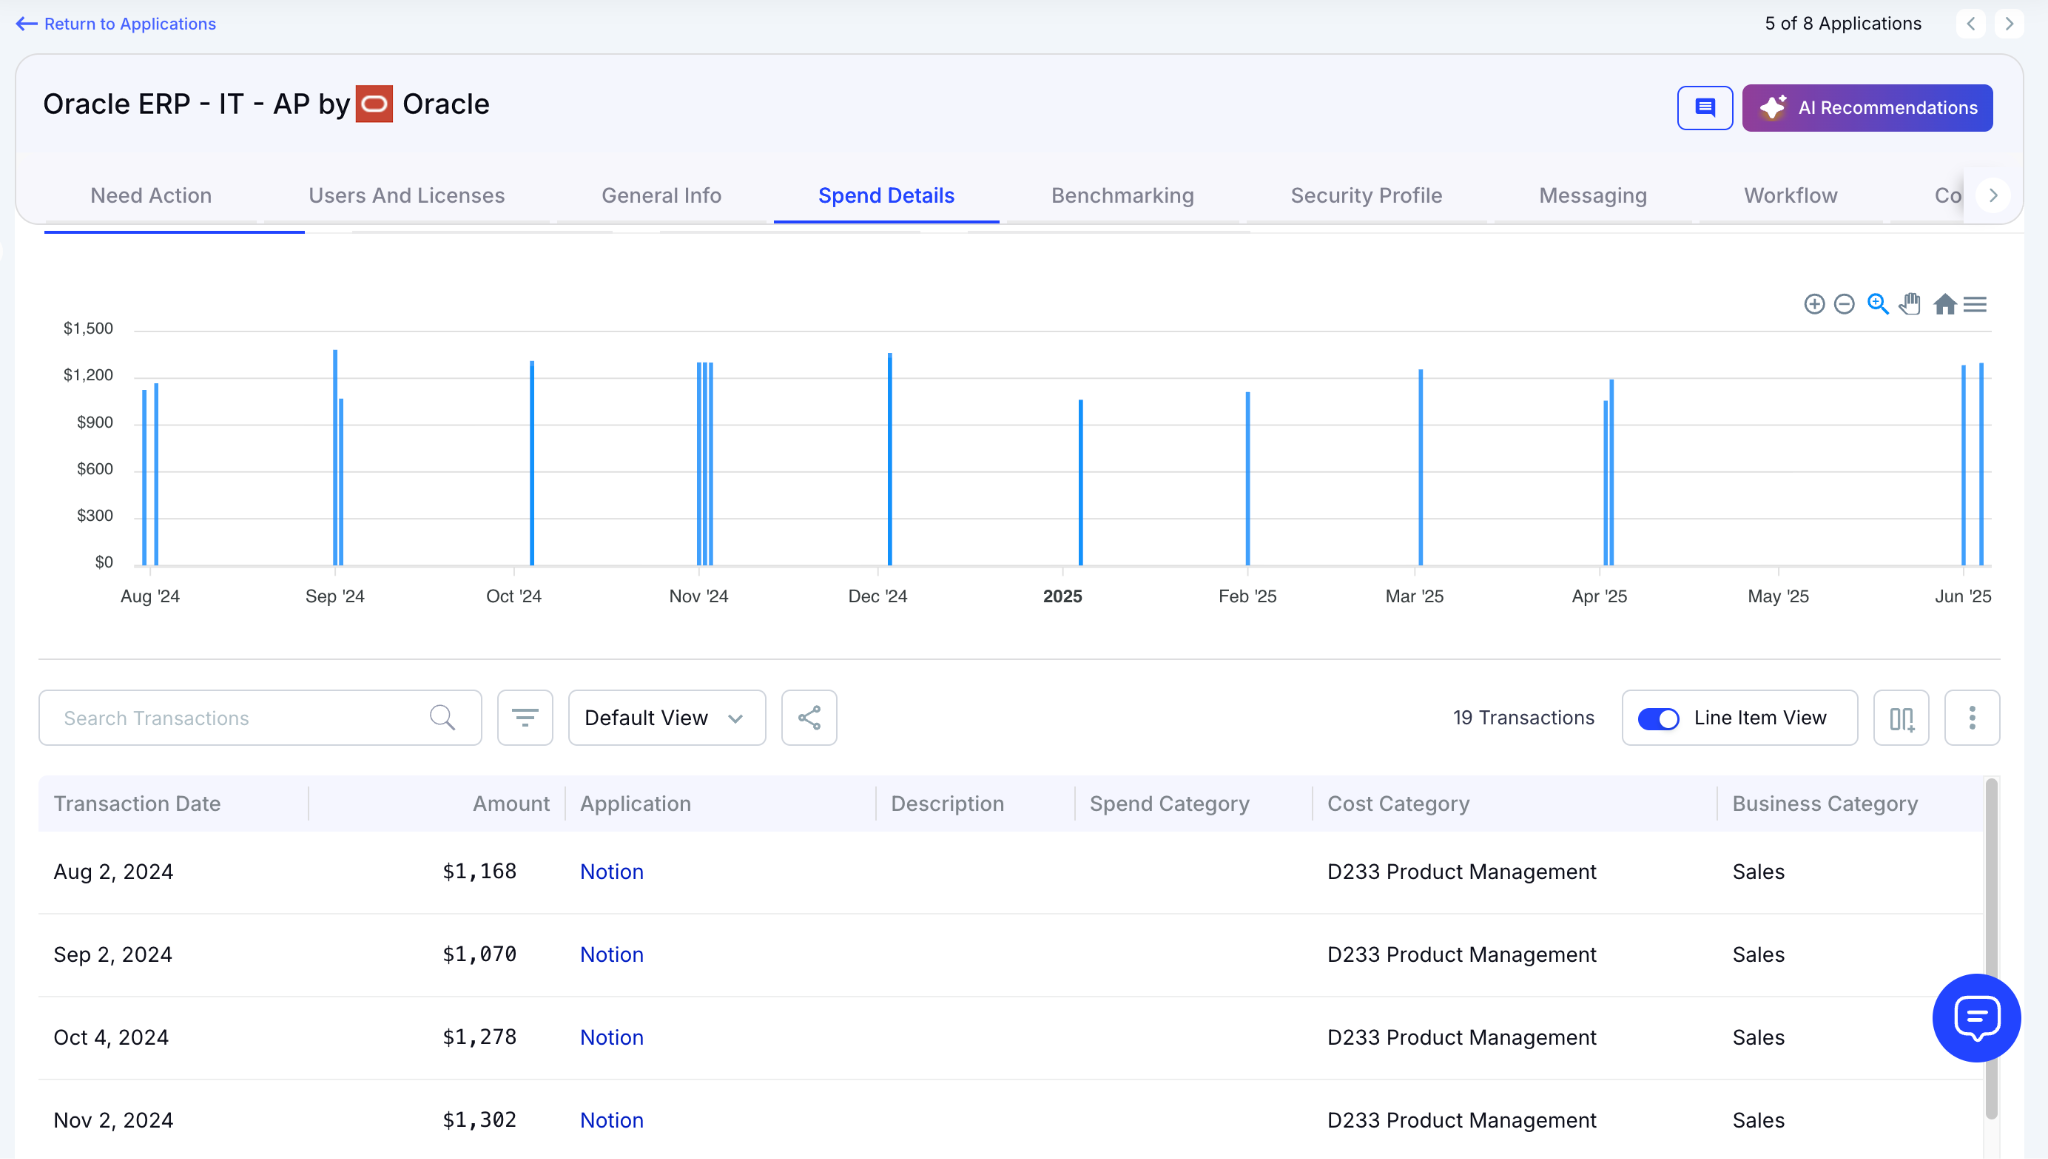Open the comments message icon button
The image size is (2048, 1159).
pyautogui.click(x=1705, y=108)
